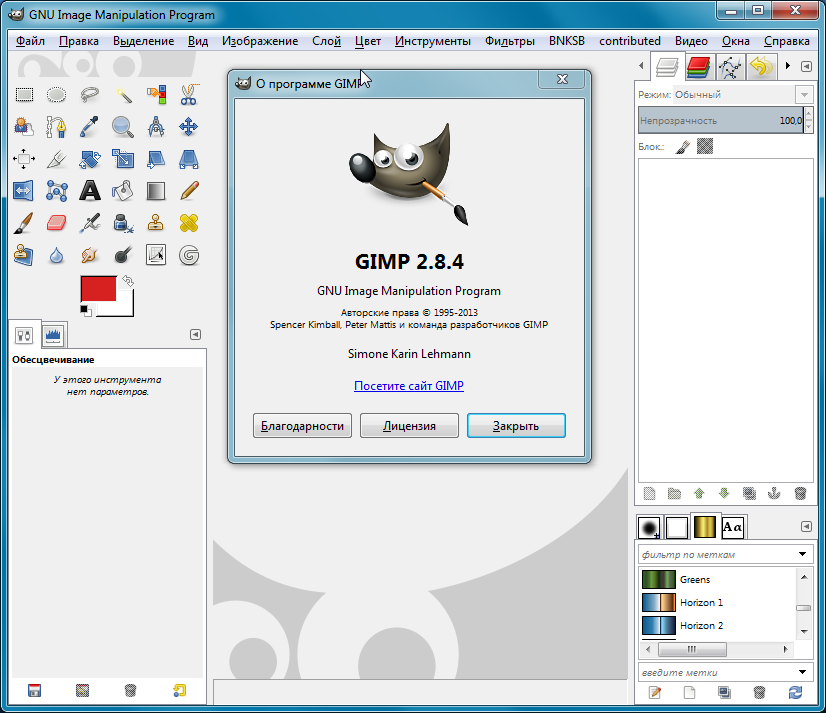Select the Move tool
This screenshot has height=713, width=826.
189,127
